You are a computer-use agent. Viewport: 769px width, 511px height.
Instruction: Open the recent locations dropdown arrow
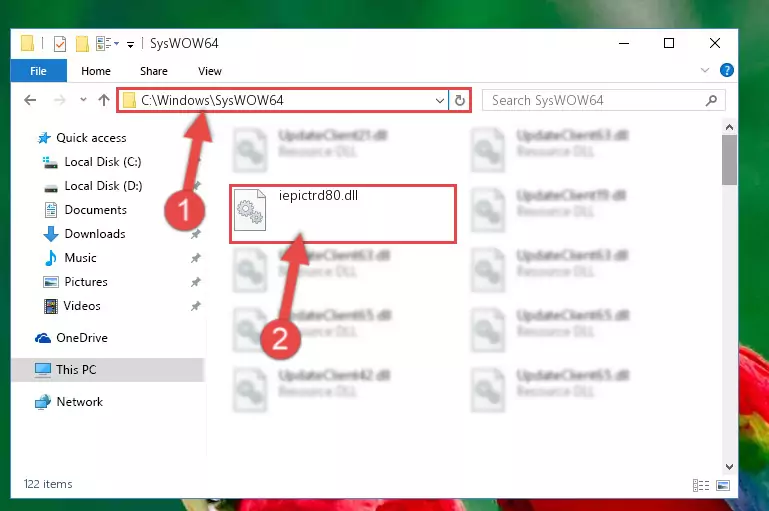tap(83, 100)
